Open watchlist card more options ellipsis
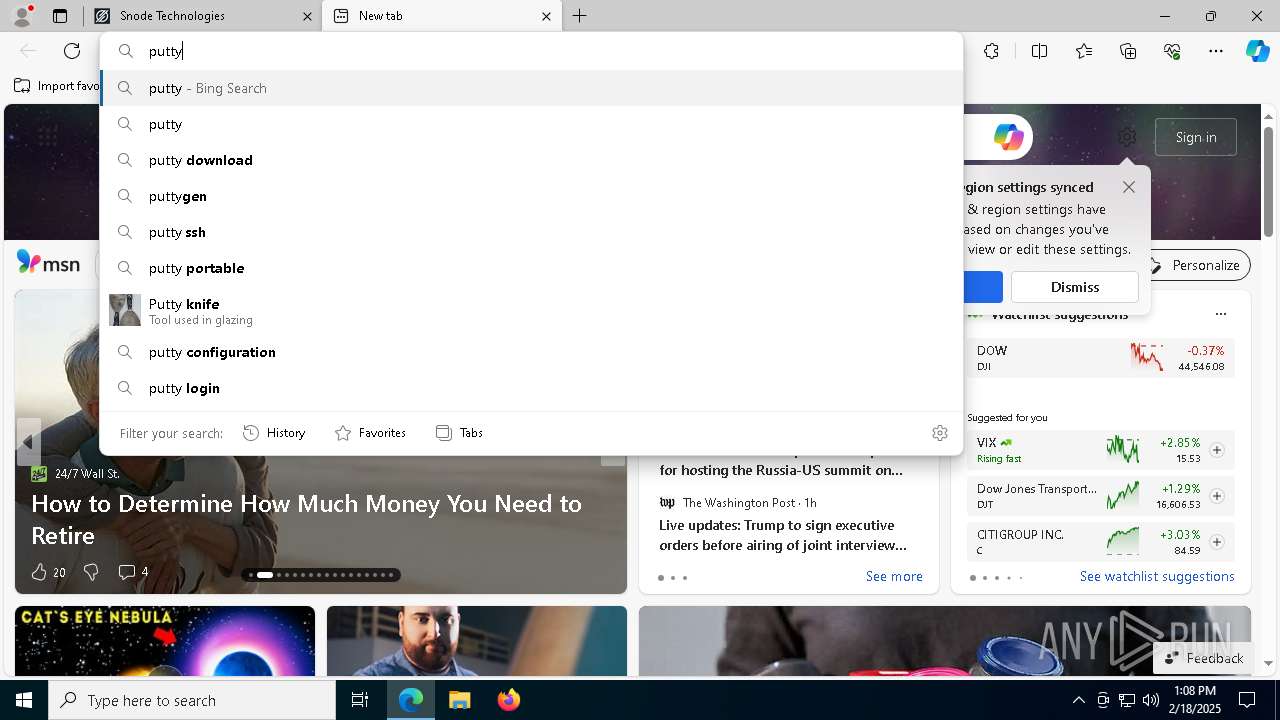This screenshot has height=720, width=1280. tap(1220, 314)
